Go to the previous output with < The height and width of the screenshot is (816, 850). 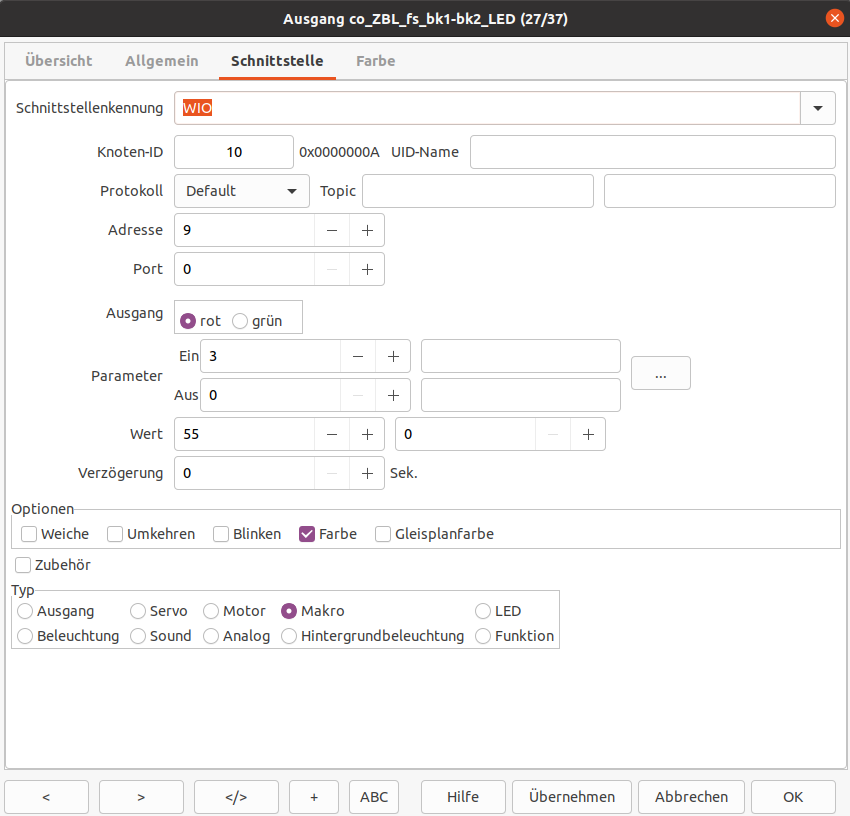46,797
